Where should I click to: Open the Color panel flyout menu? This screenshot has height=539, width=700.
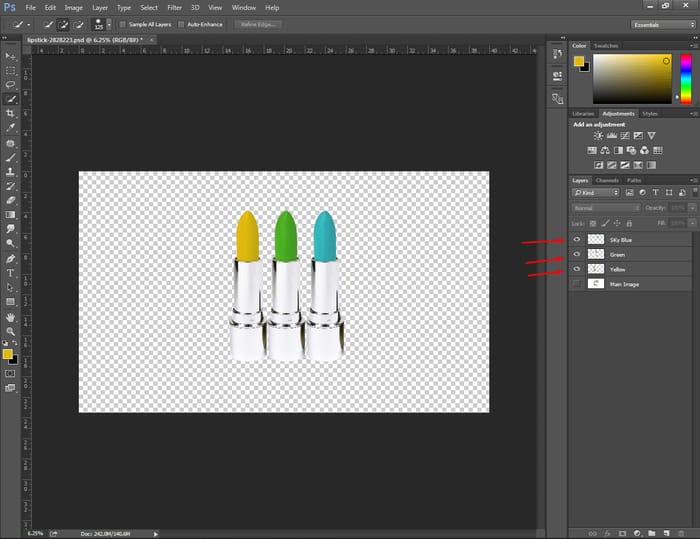694,46
